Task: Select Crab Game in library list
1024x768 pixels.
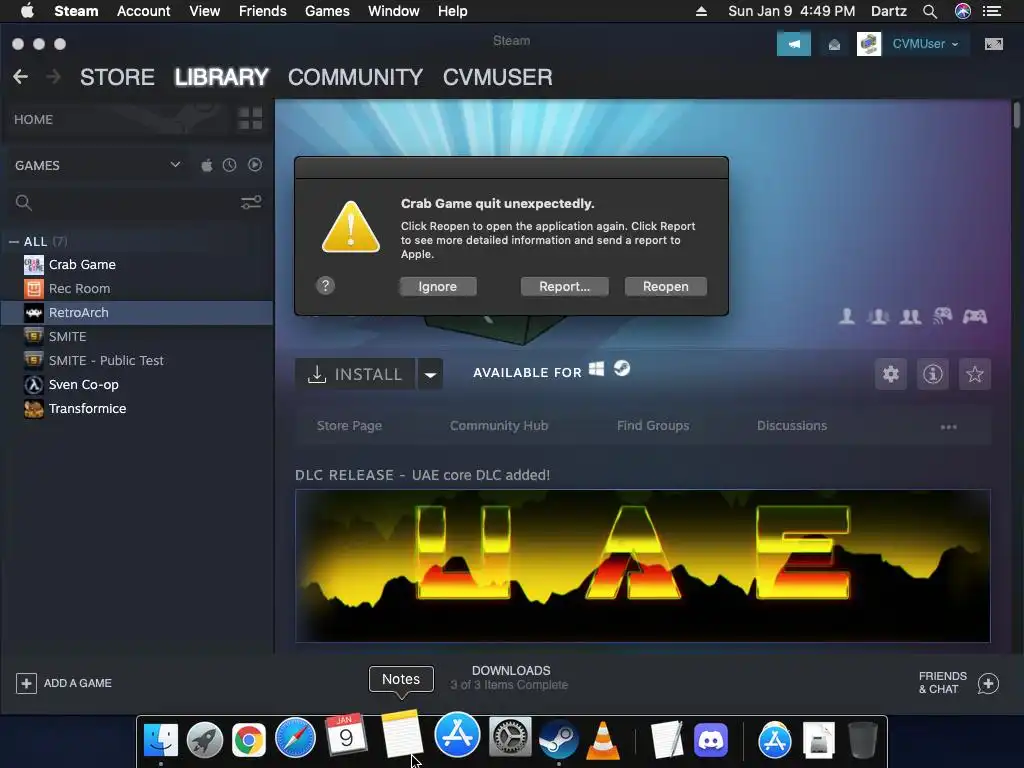Action: [137, 264]
